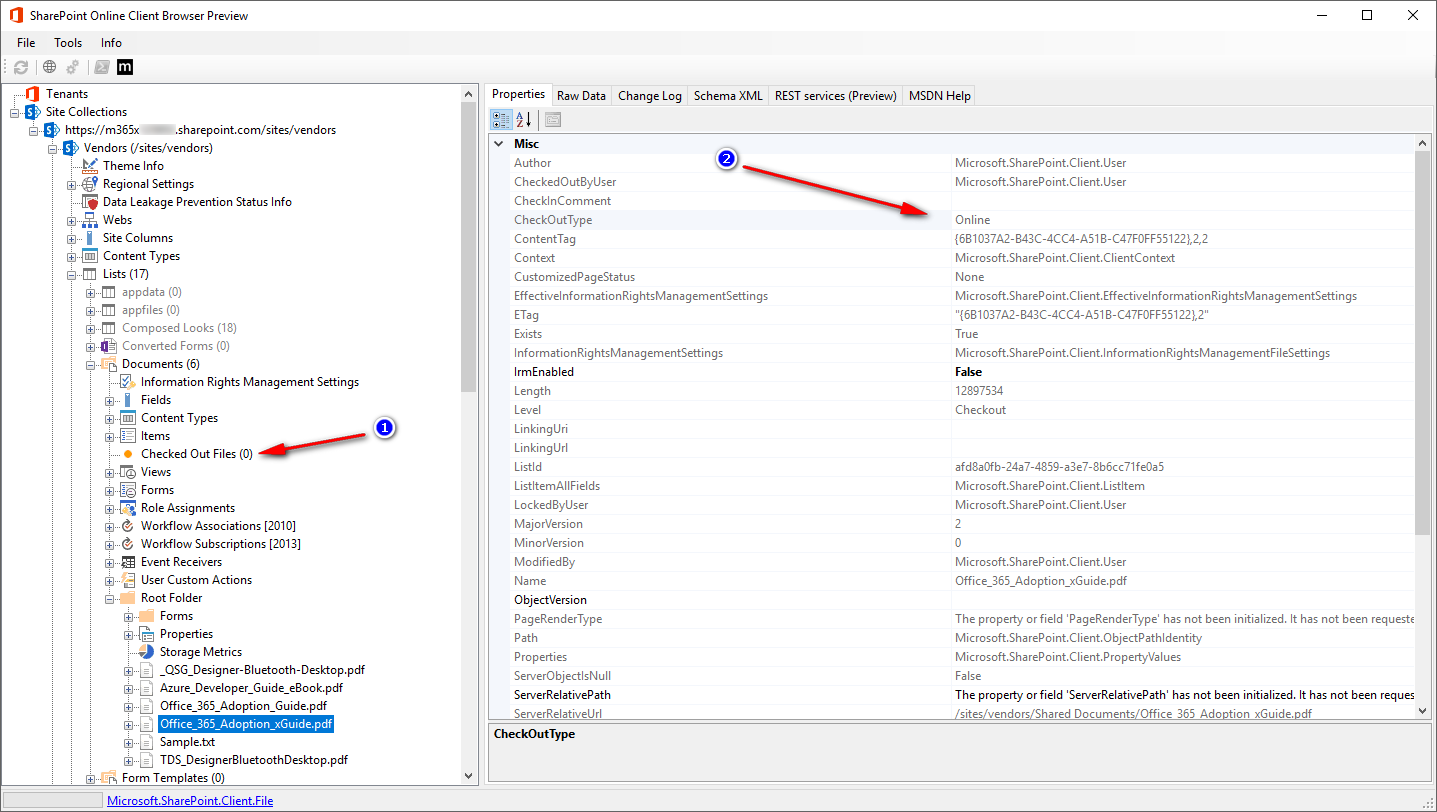The height and width of the screenshot is (812, 1437).
Task: Select the Categorized view icon in Properties toolbar
Action: [501, 120]
